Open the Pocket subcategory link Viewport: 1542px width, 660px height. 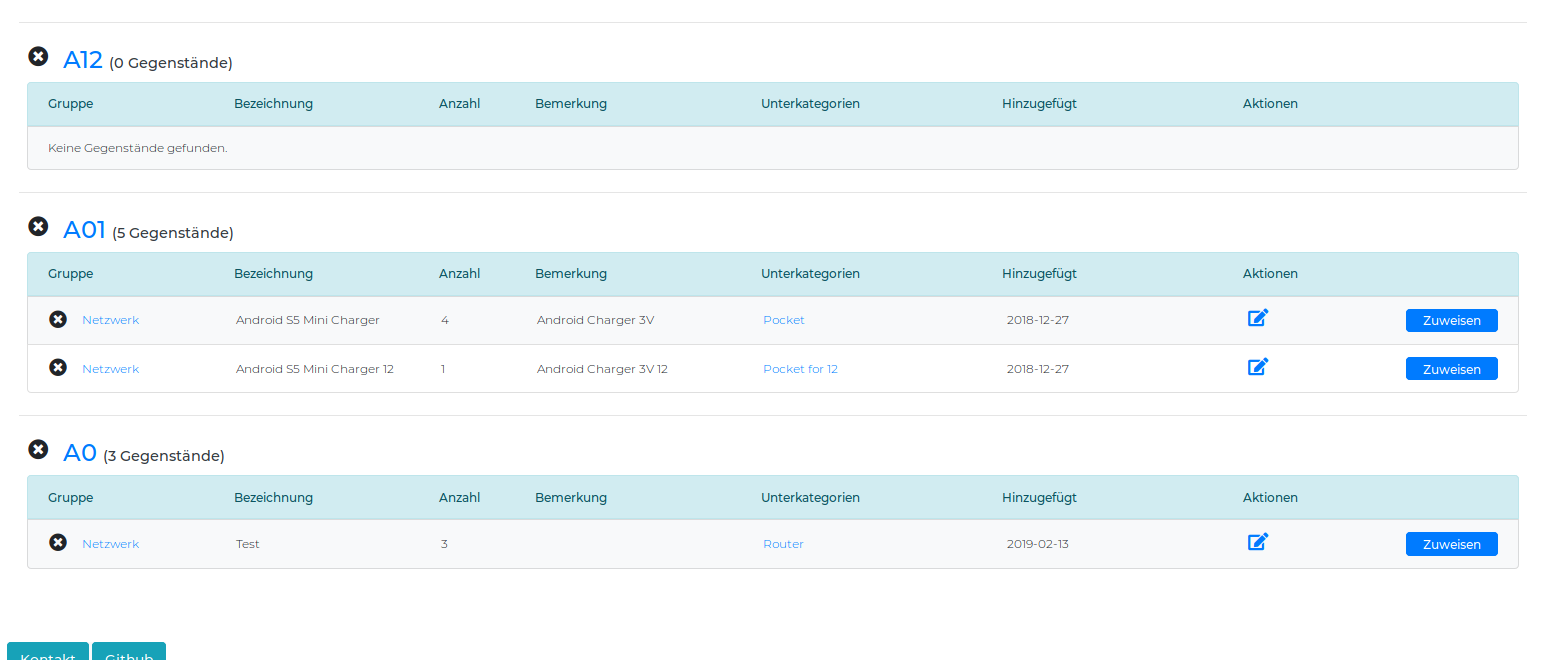click(x=783, y=320)
